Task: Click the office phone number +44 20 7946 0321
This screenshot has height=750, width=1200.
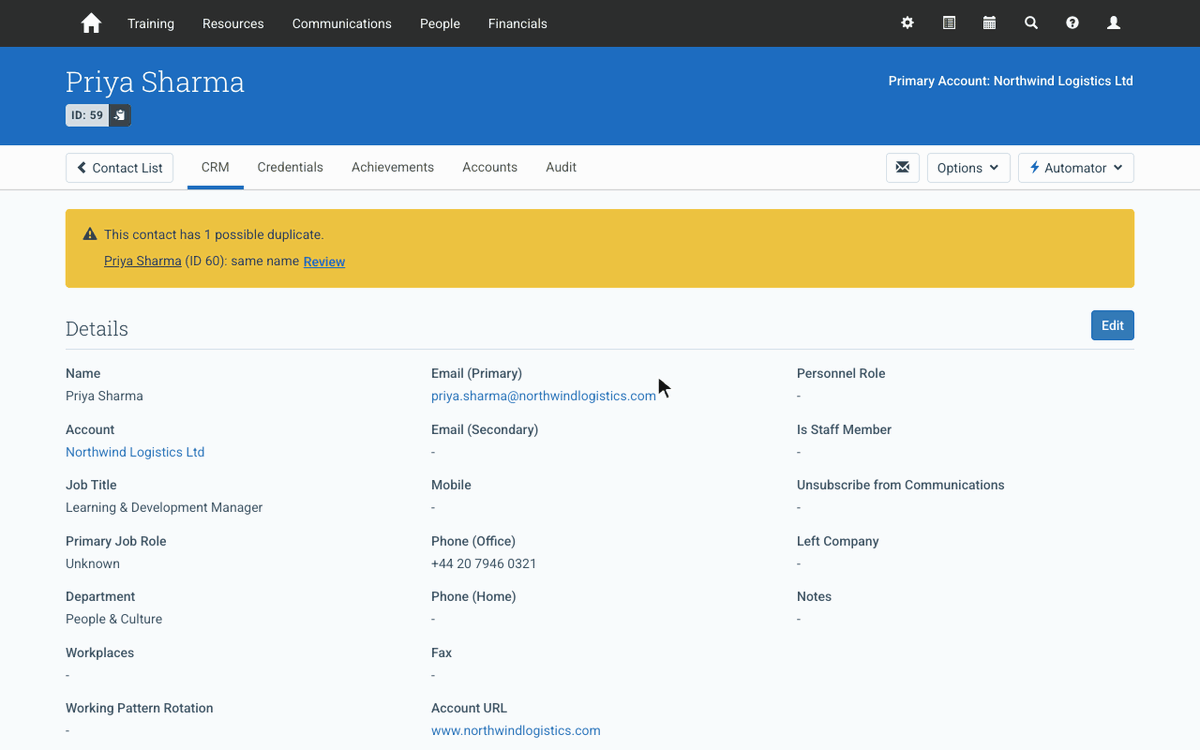Action: (x=484, y=564)
